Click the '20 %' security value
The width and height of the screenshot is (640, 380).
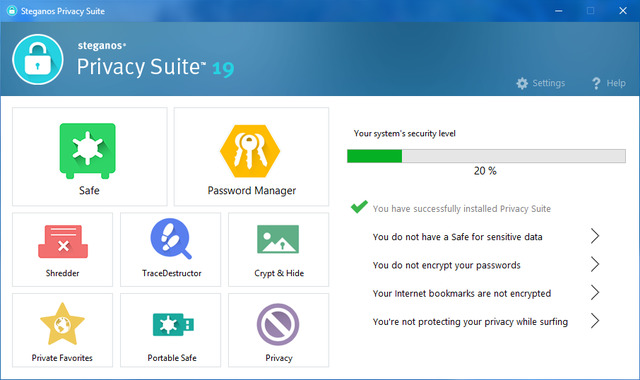(485, 171)
